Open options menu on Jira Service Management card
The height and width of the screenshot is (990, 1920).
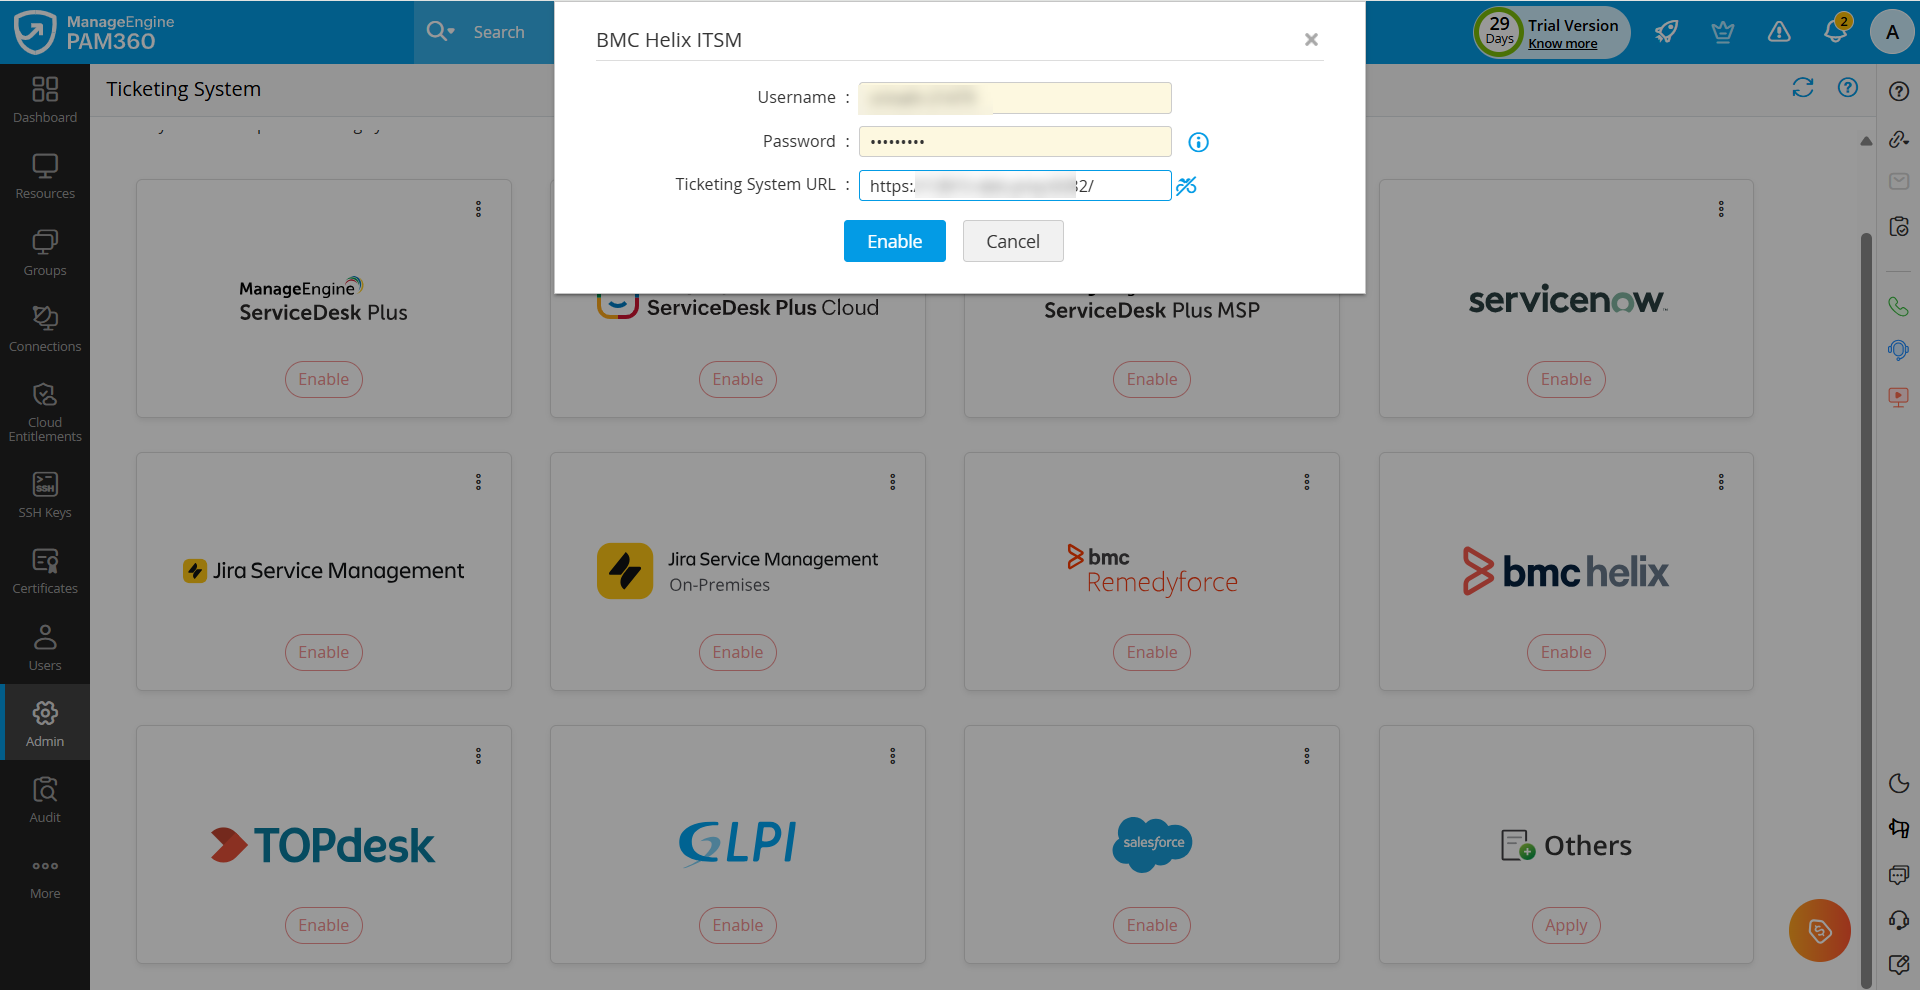coord(478,482)
